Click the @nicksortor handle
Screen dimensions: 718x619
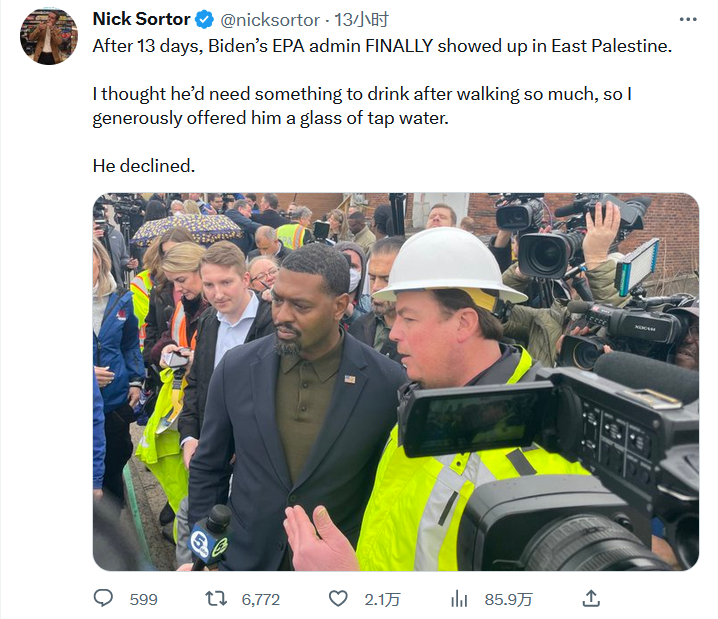[x=269, y=20]
